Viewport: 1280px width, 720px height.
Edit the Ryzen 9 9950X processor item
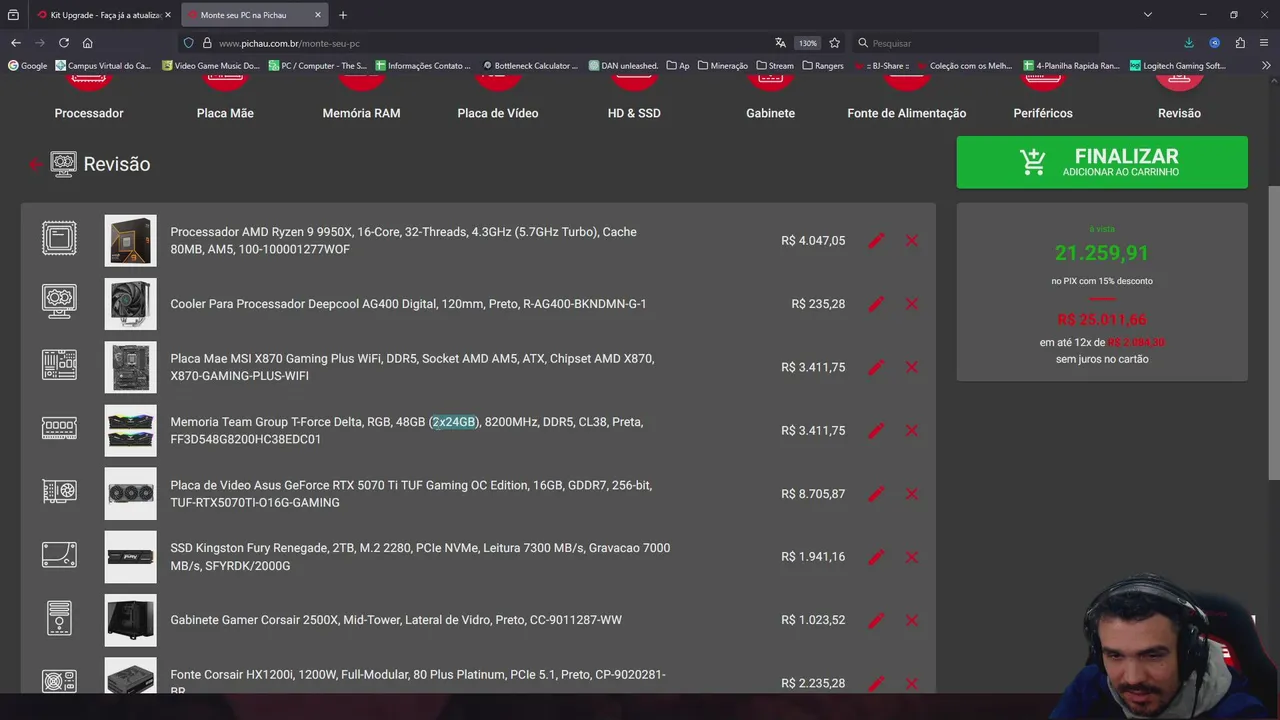pos(876,241)
